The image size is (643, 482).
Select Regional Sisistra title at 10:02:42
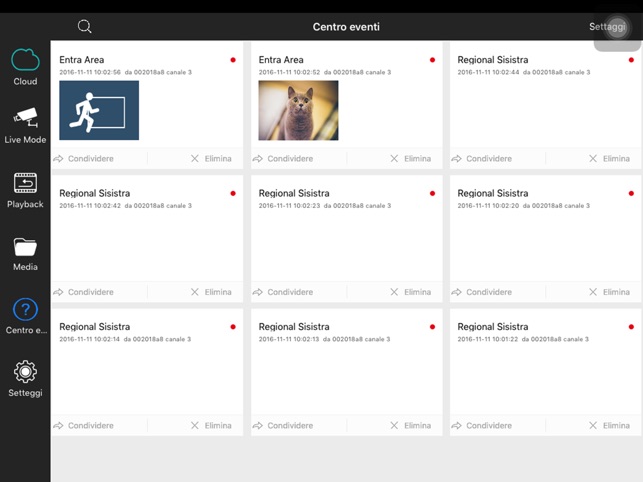pyautogui.click(x=95, y=193)
